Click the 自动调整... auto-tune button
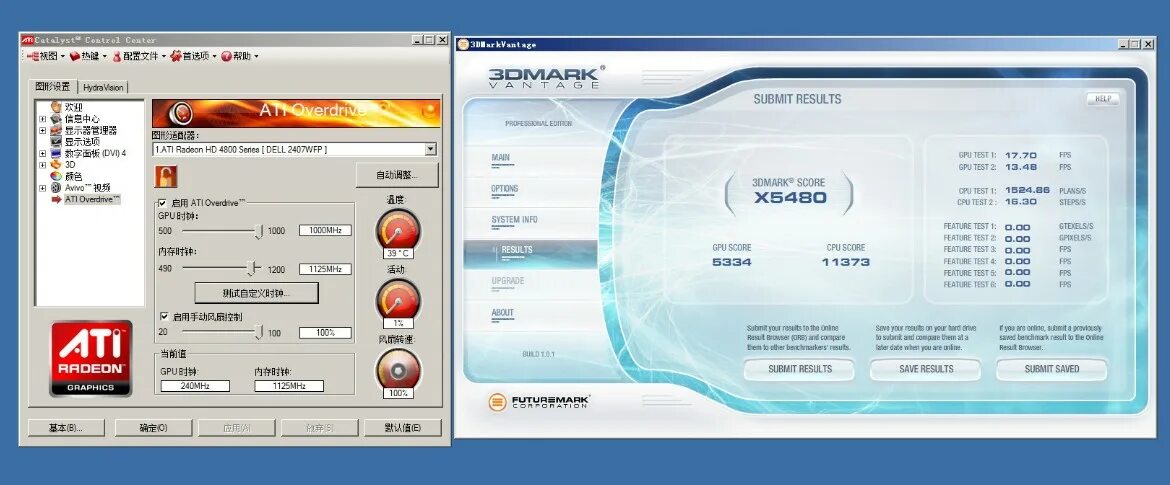This screenshot has height=485, width=1170. pos(397,175)
